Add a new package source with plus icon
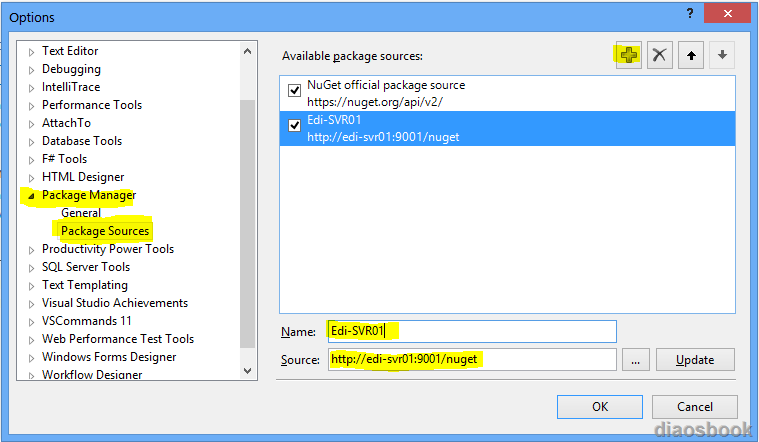The width and height of the screenshot is (759, 442). click(x=628, y=55)
